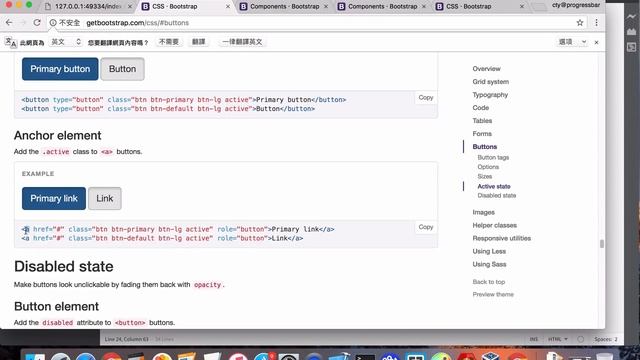Click the opacity code label
Image resolution: width=640 pixels, height=360 pixels.
[x=207, y=285]
